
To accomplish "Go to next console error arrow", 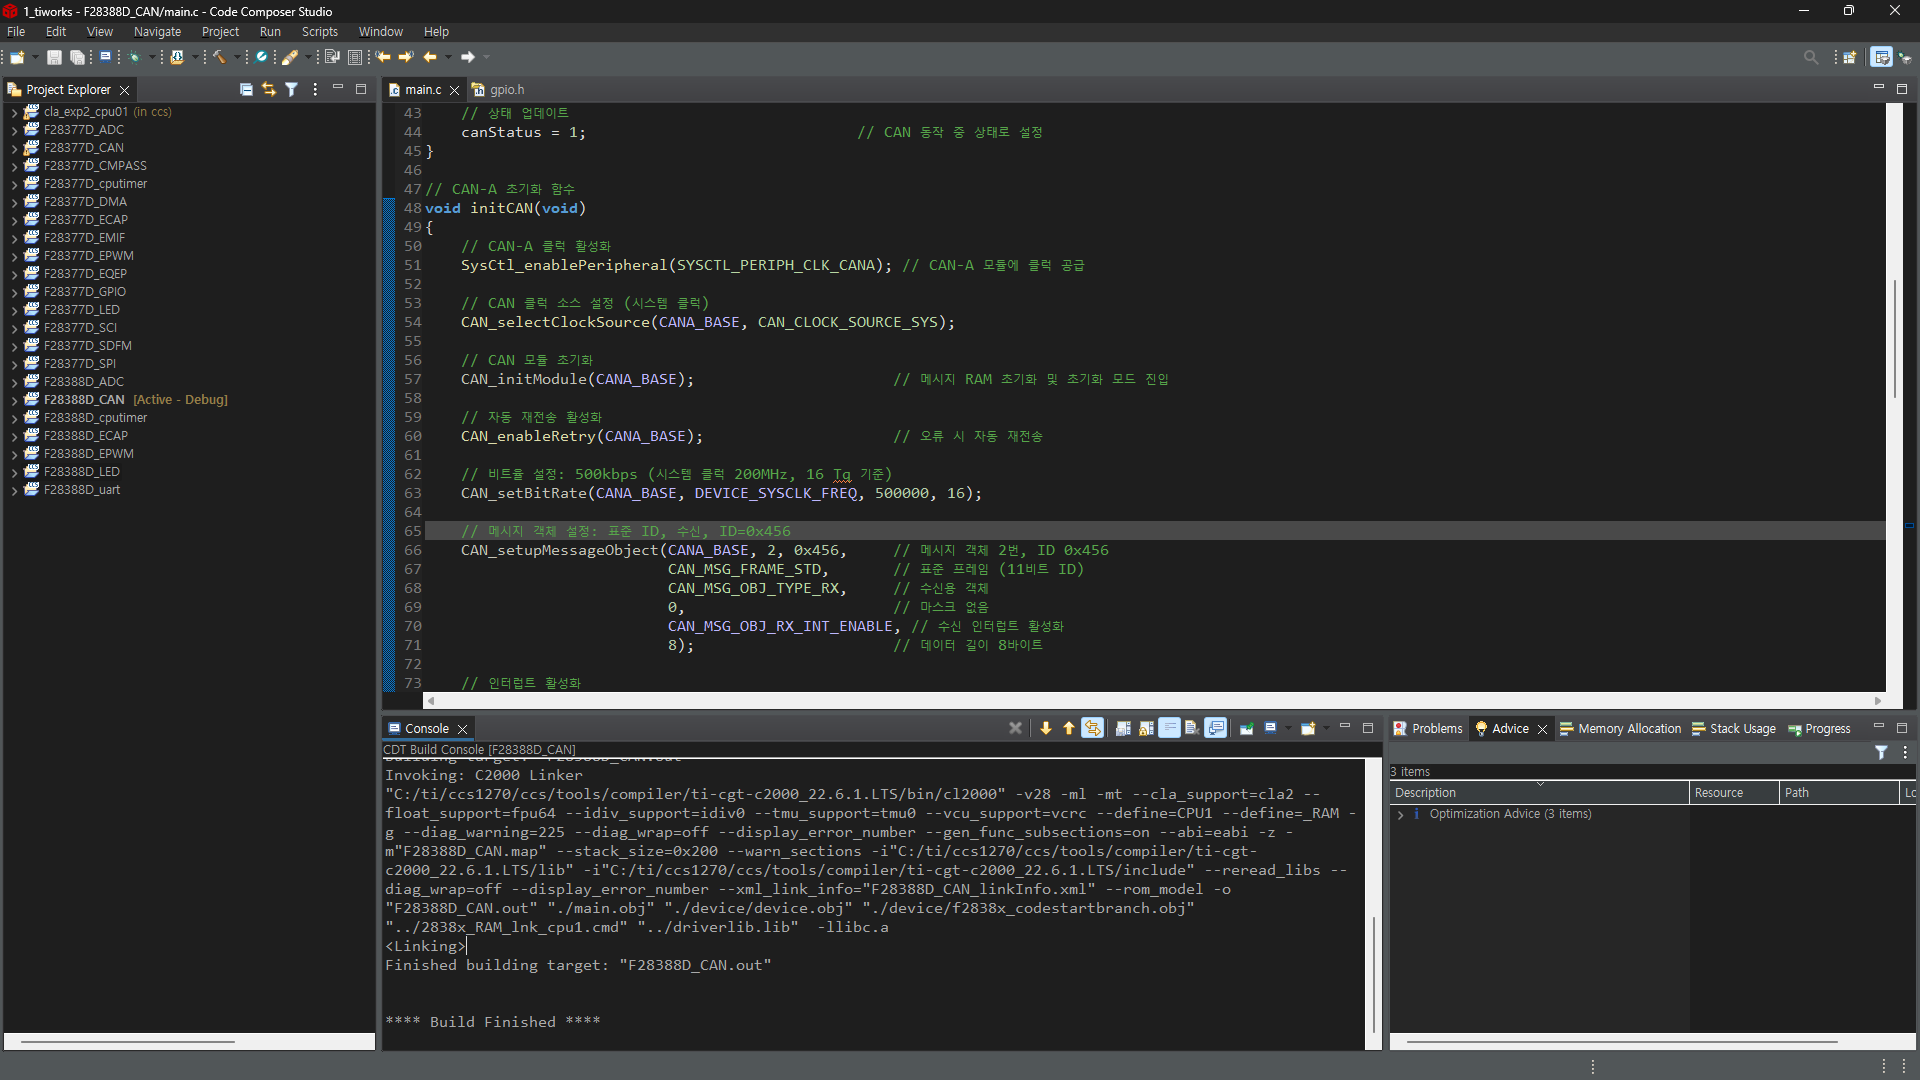I will [x=1046, y=728].
